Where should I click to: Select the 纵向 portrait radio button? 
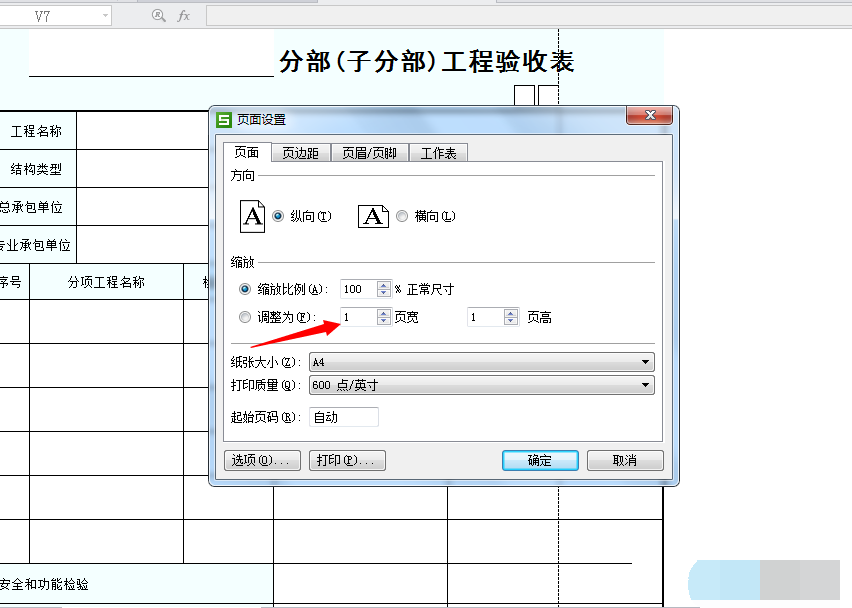point(278,216)
